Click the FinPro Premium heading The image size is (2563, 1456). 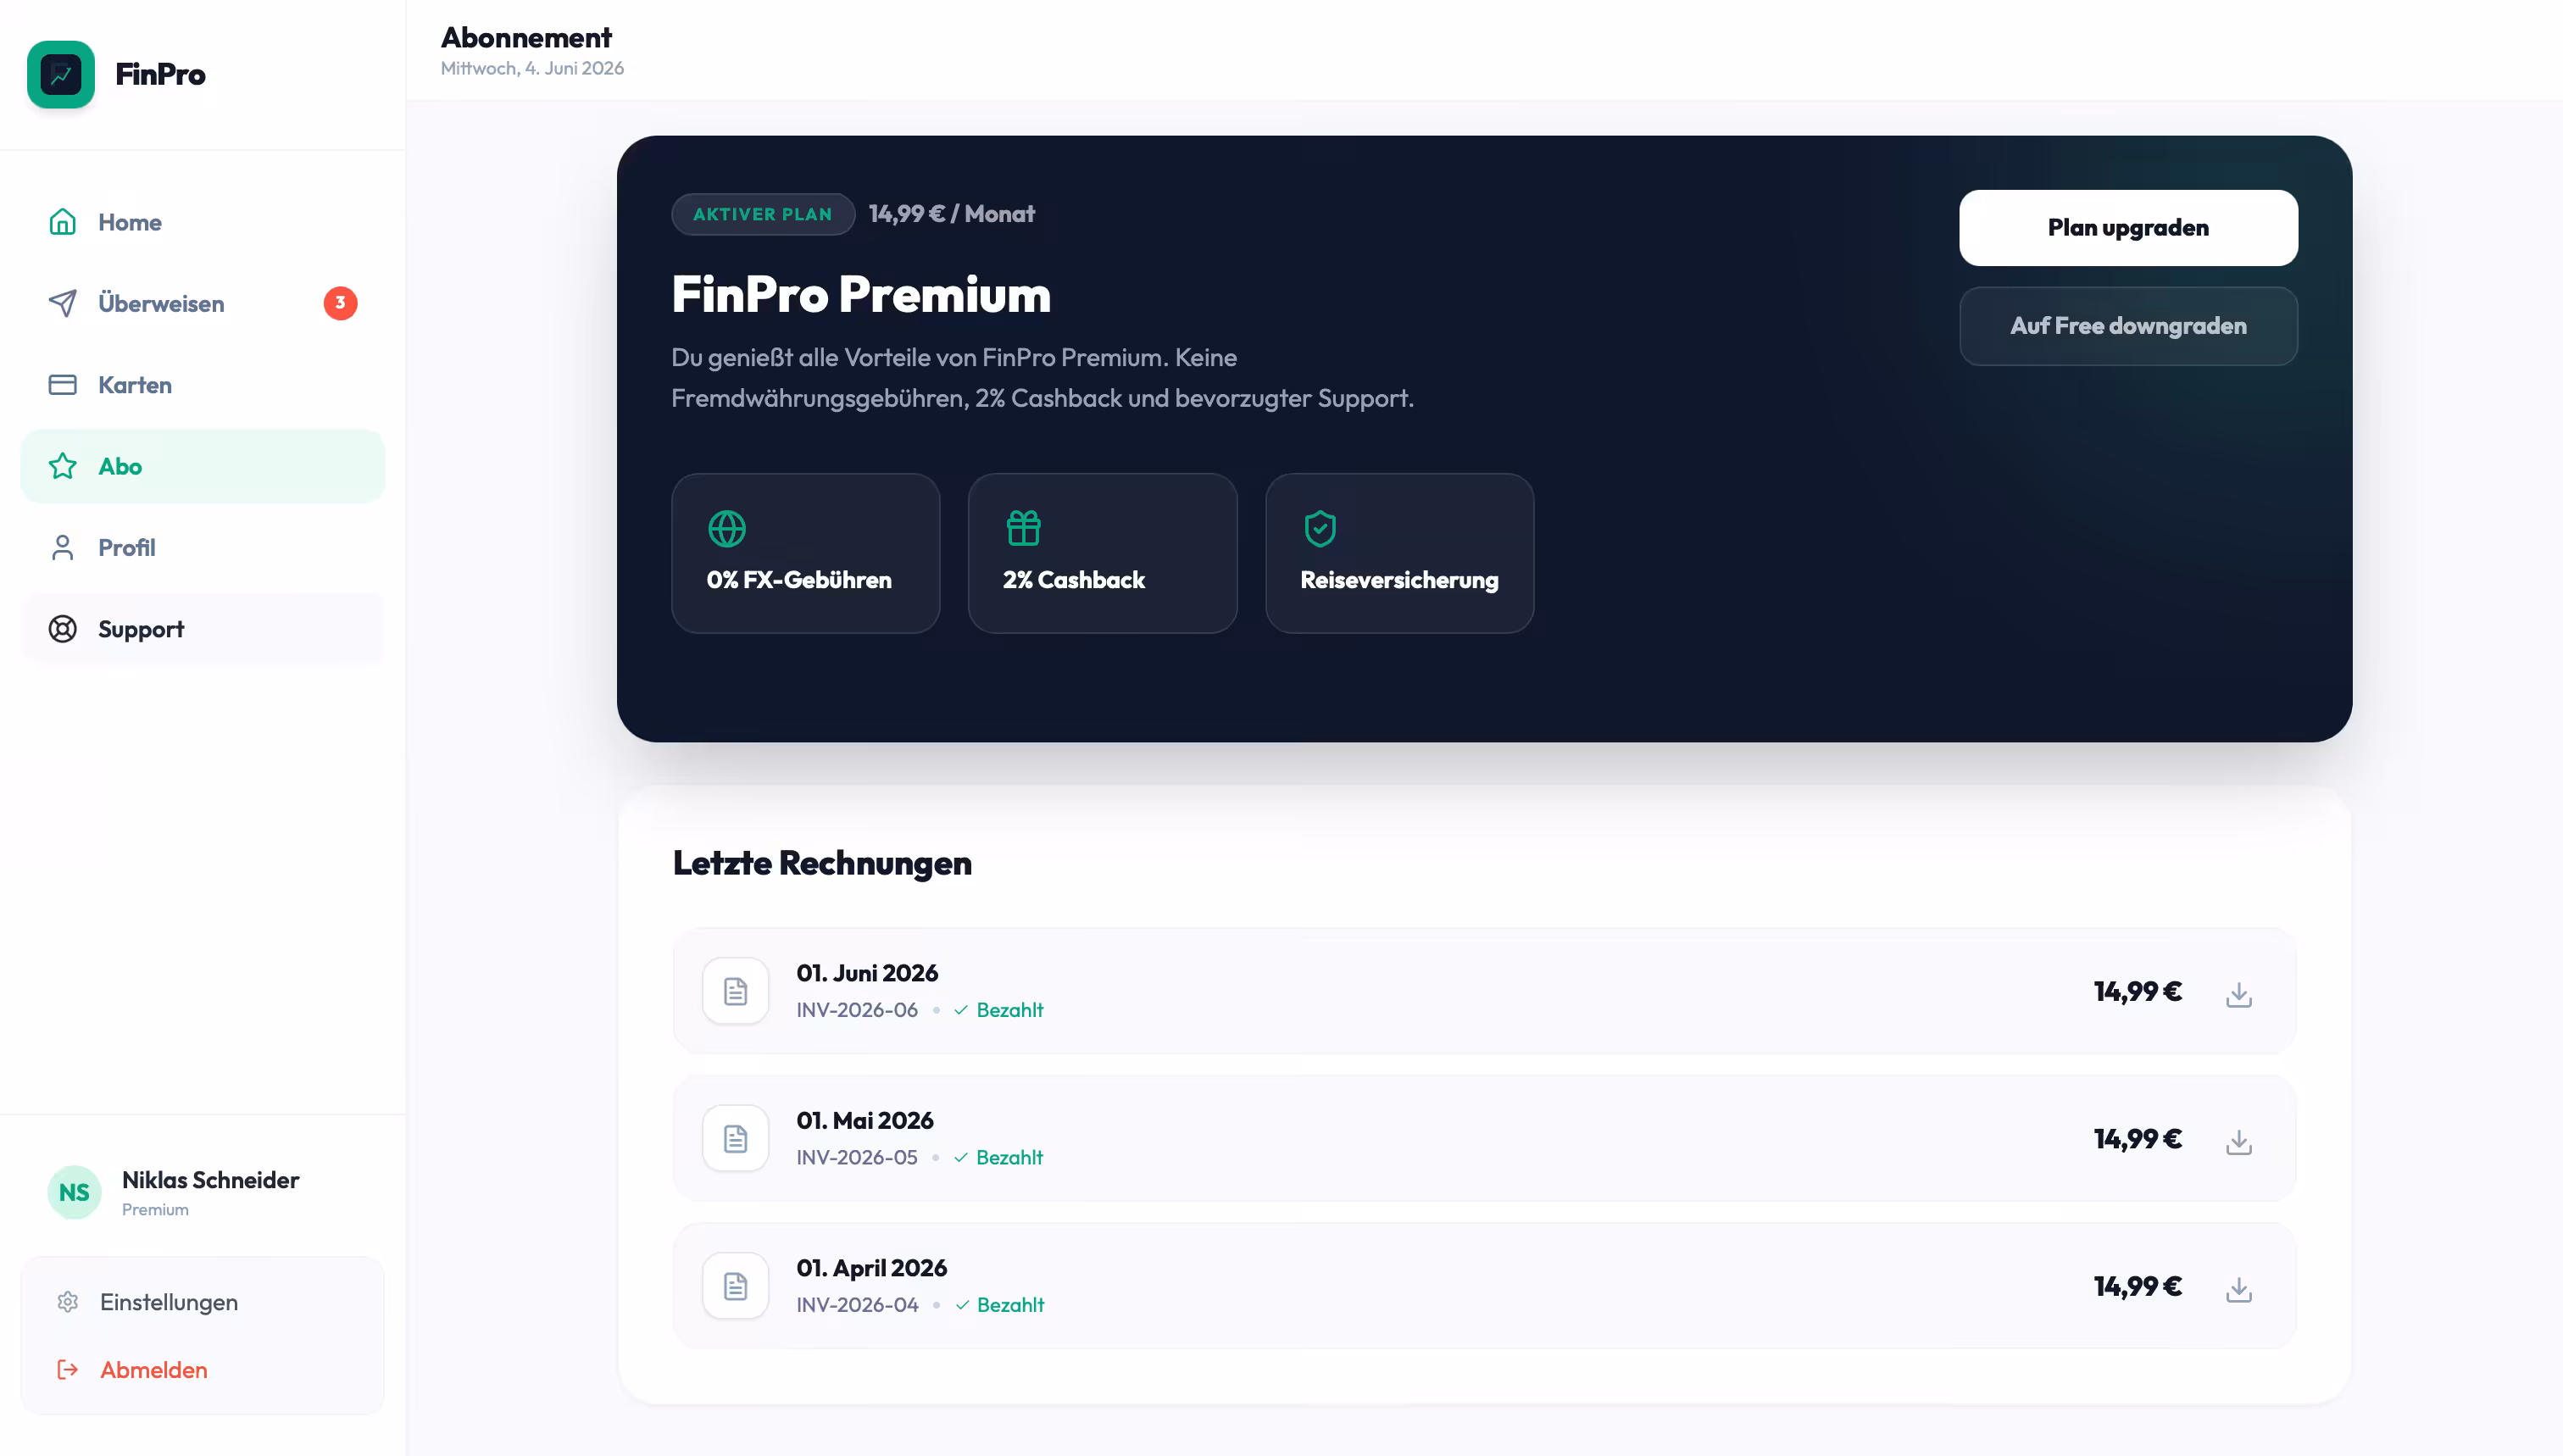click(x=861, y=294)
